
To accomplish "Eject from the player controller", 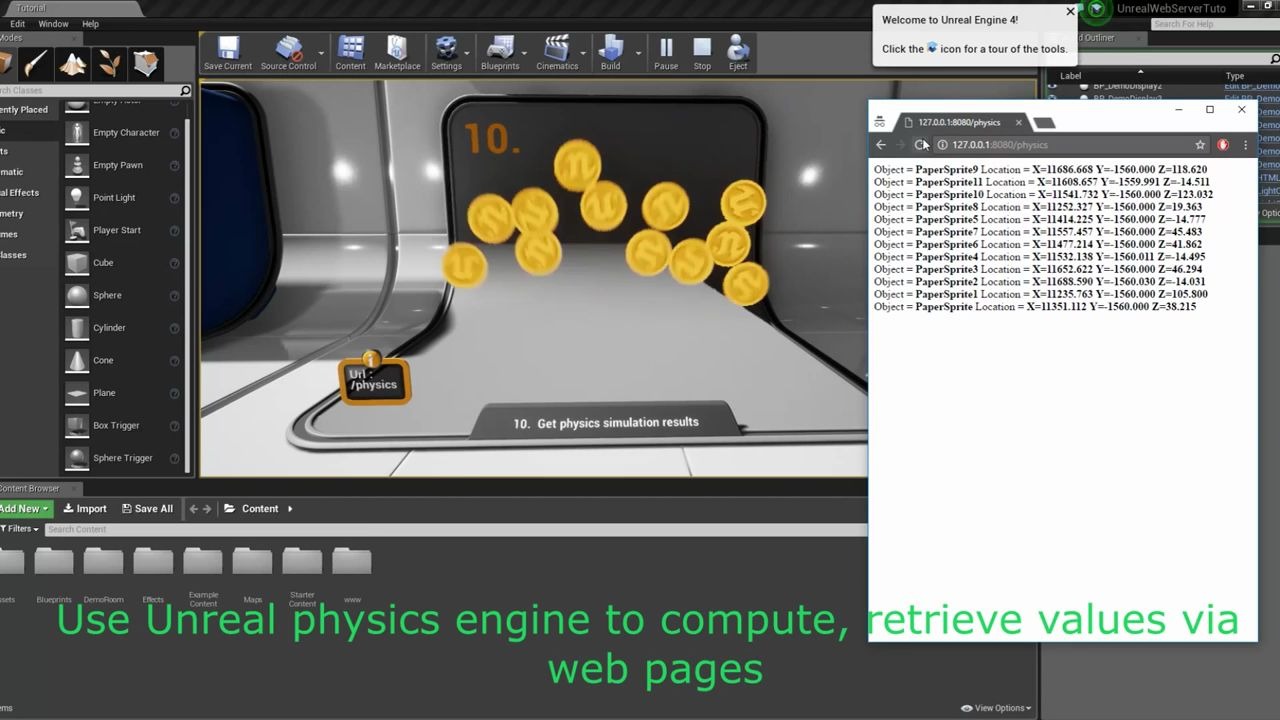I will [738, 53].
